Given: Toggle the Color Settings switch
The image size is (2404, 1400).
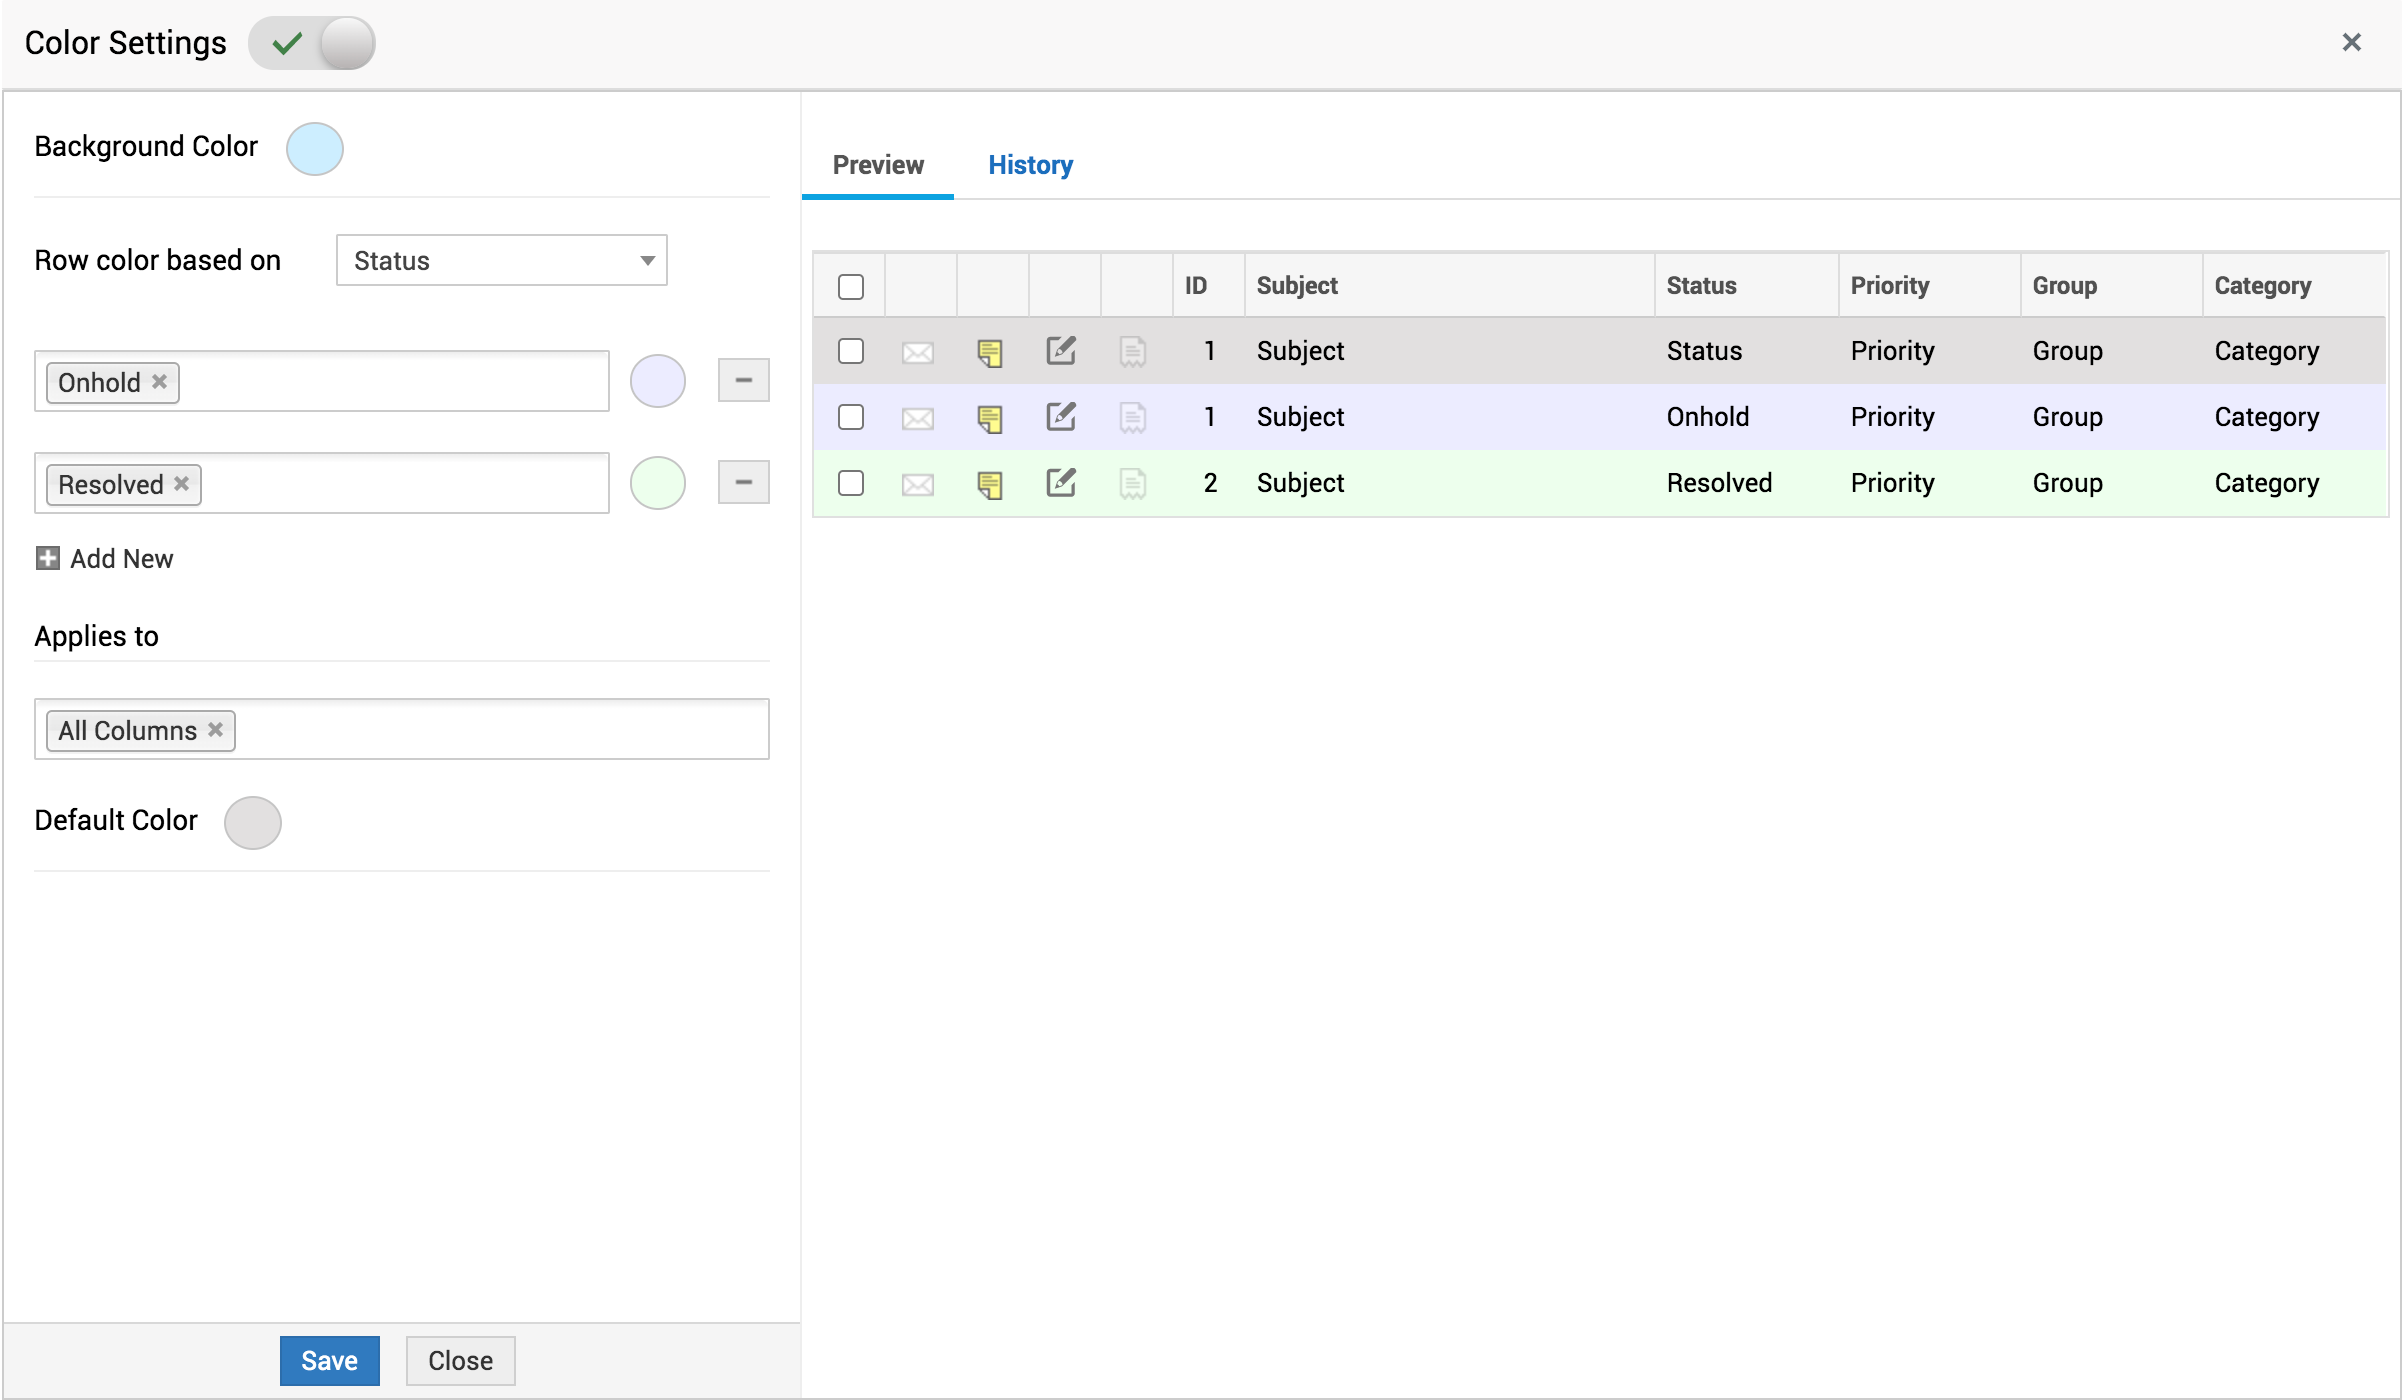Looking at the screenshot, I should 312,43.
